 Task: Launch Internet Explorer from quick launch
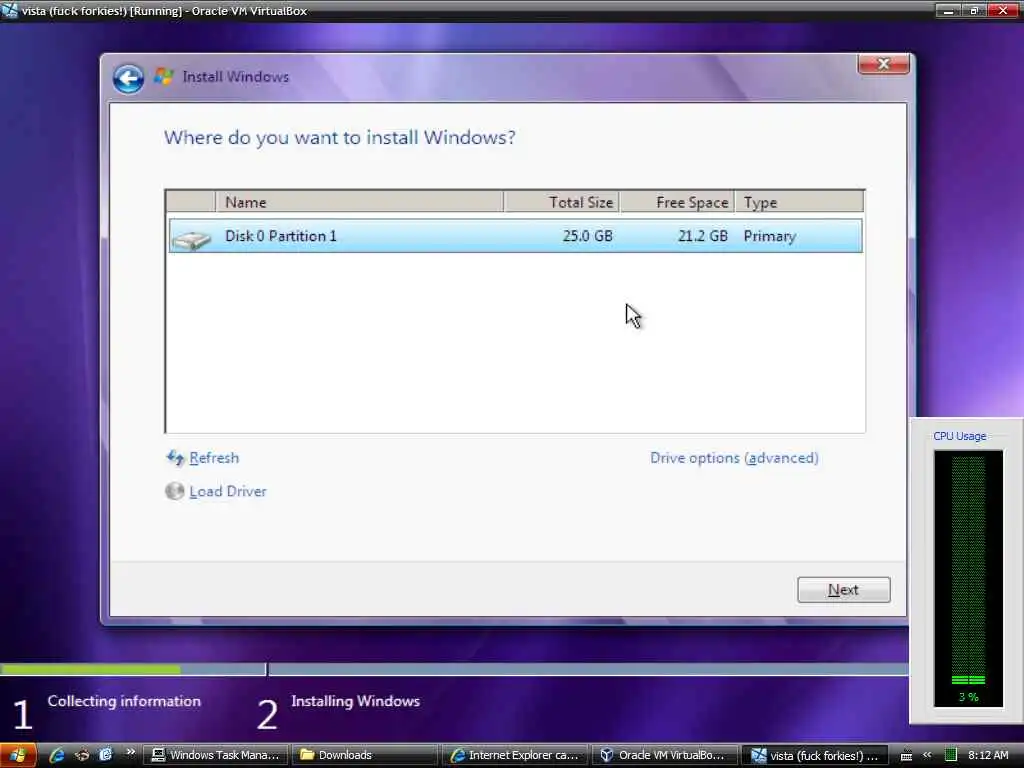point(57,755)
